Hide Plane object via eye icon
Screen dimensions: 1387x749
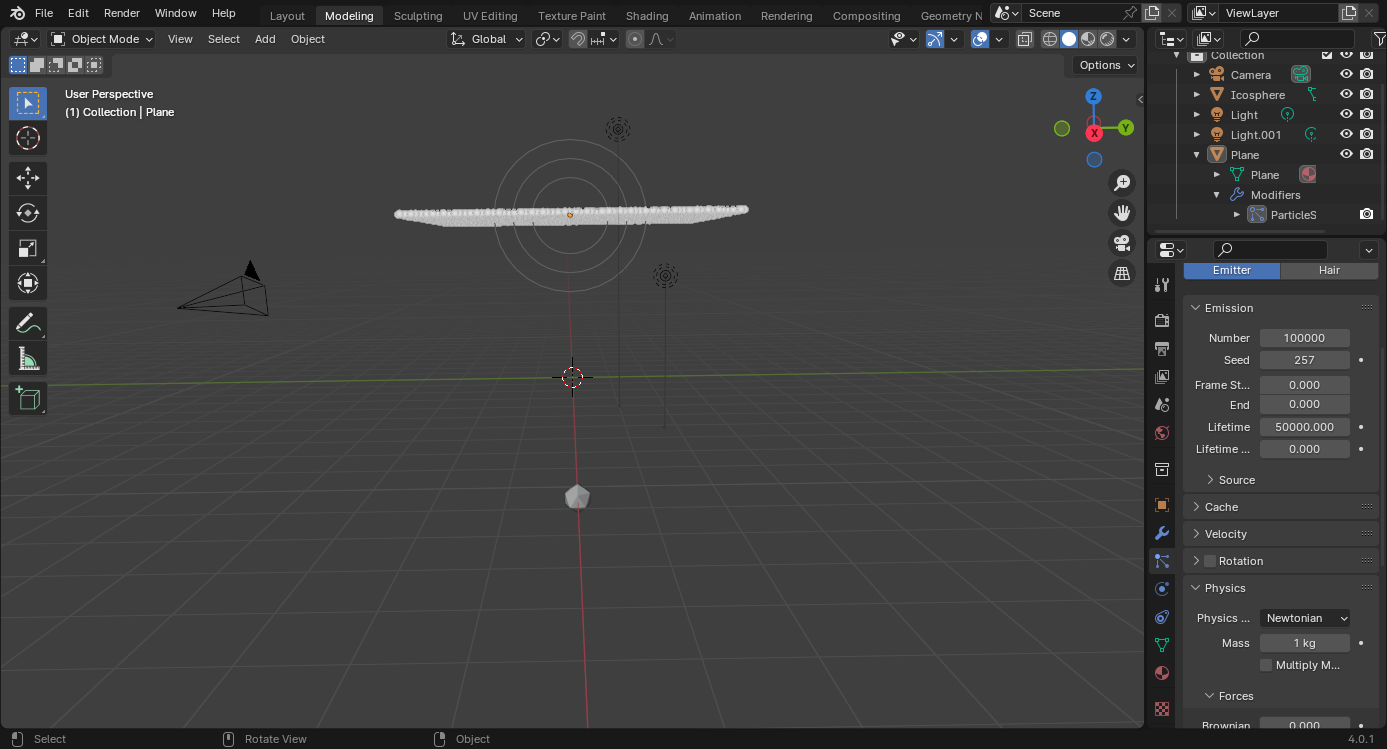tap(1347, 154)
